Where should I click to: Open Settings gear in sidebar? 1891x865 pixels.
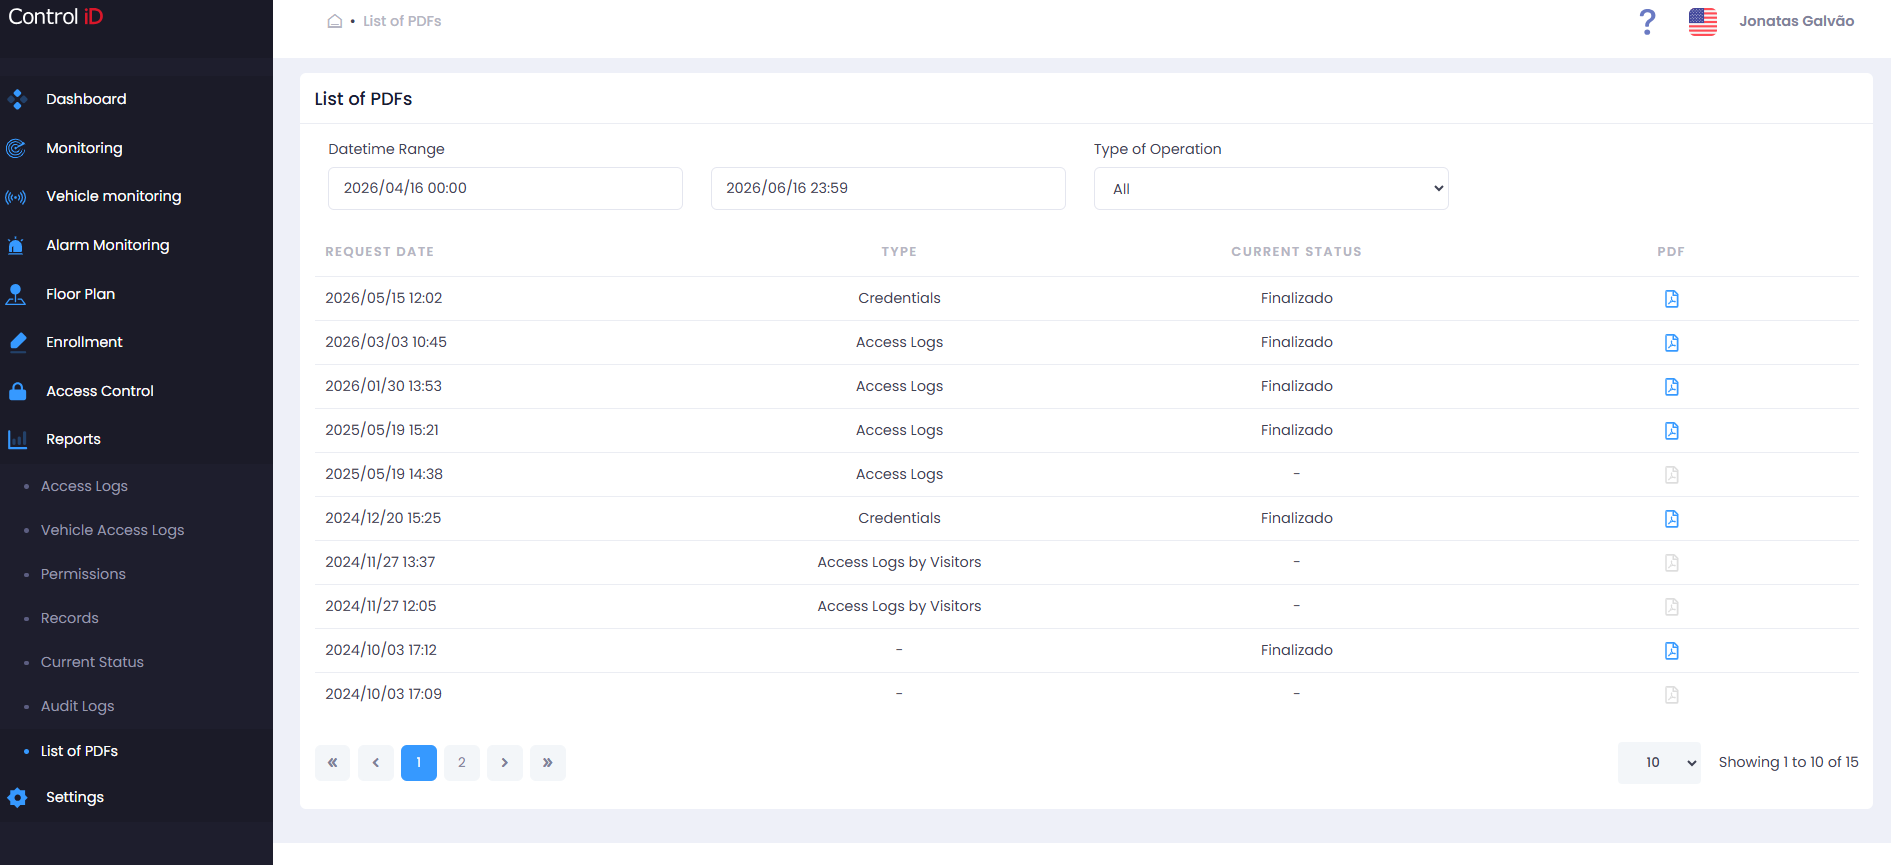point(74,797)
